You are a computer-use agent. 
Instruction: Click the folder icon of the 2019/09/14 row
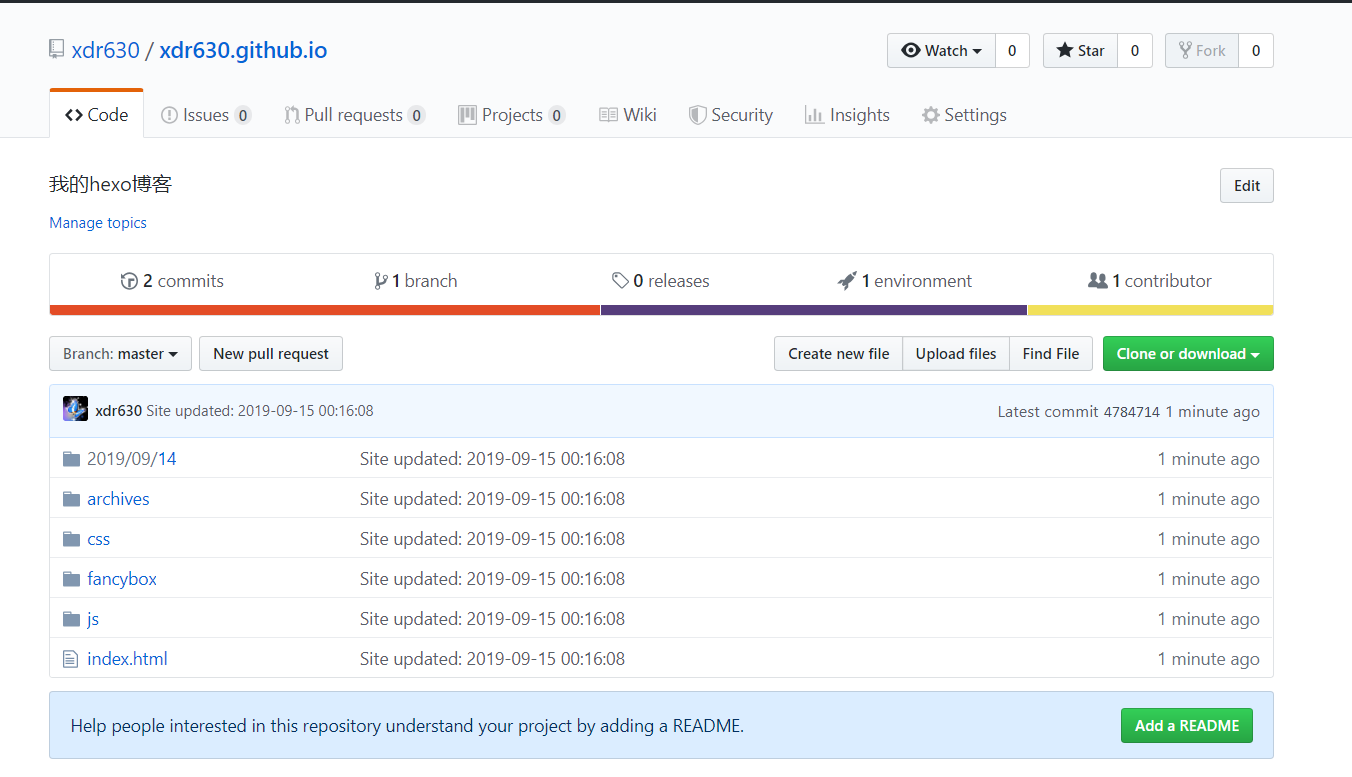(x=71, y=459)
